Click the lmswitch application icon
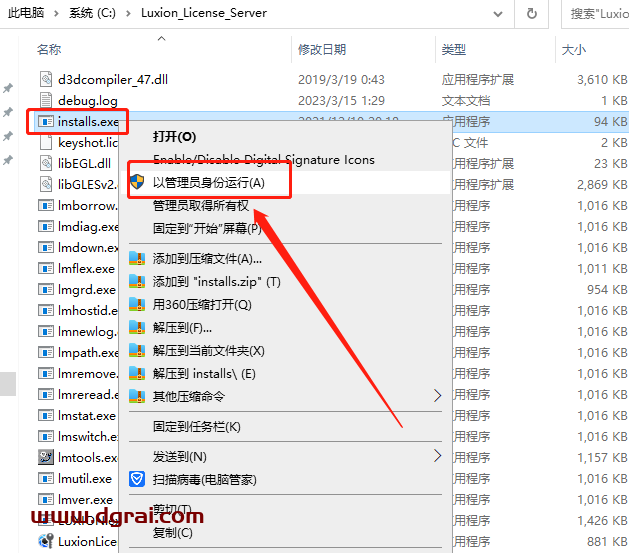This screenshot has height=553, width=629. point(46,436)
